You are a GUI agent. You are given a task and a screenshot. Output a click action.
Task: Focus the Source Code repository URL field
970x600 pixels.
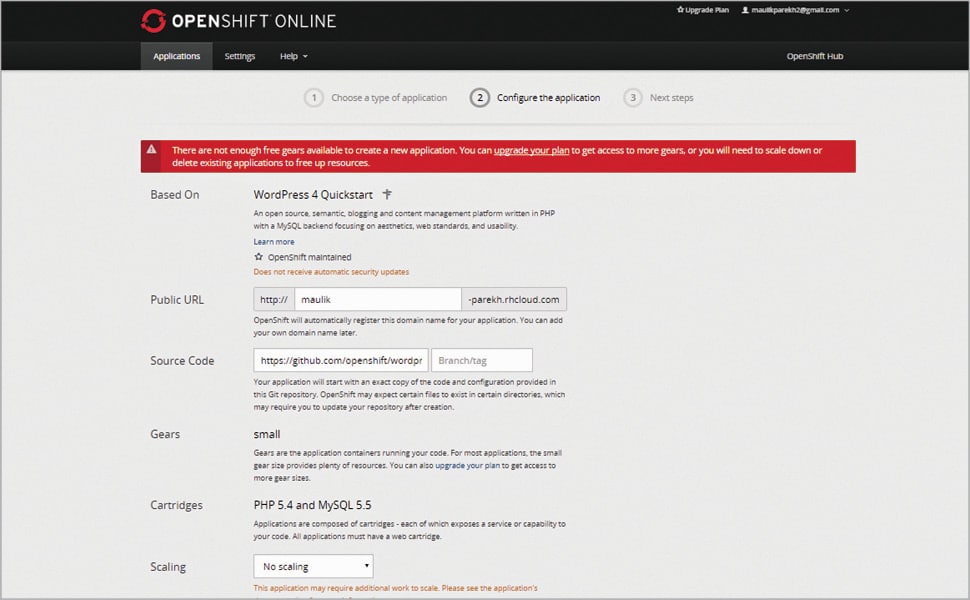click(x=341, y=360)
